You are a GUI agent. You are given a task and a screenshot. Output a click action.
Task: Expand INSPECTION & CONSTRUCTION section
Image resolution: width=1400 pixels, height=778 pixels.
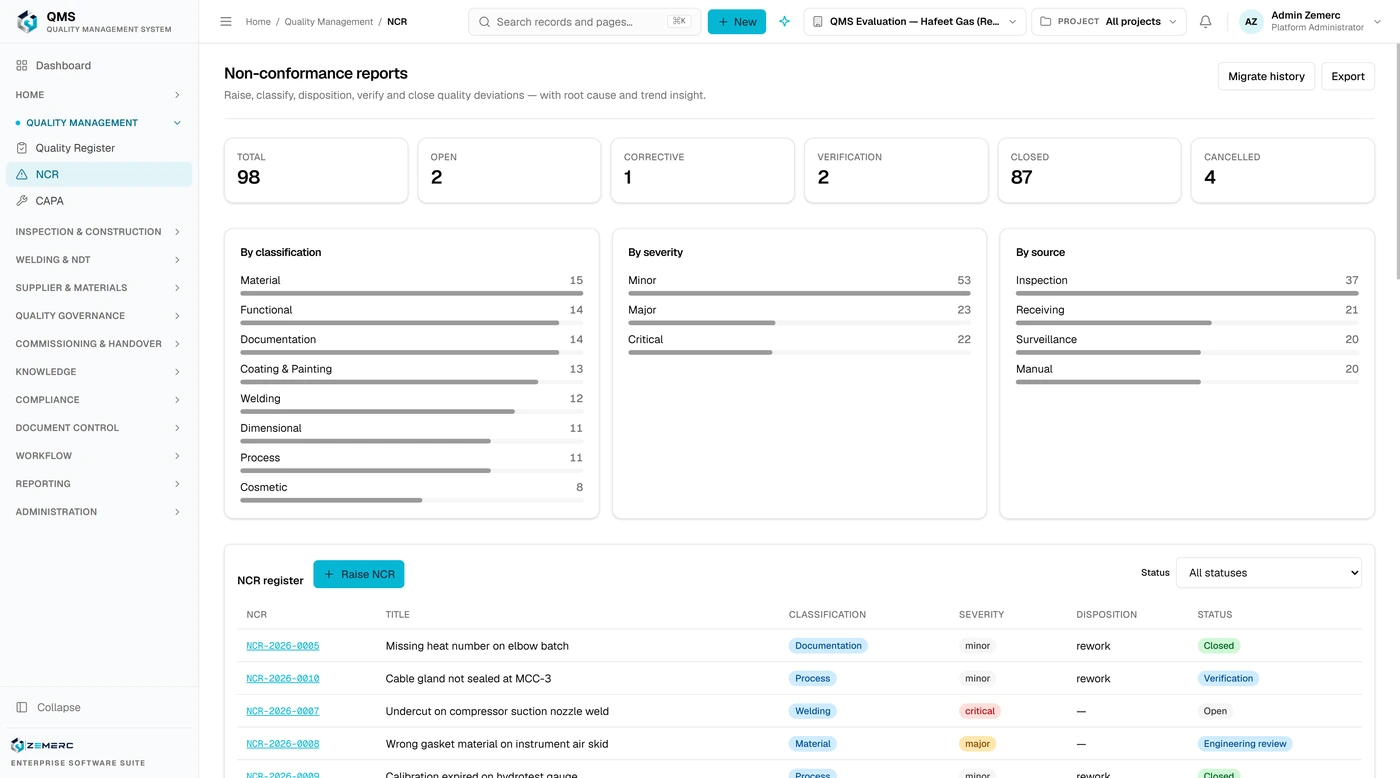98,232
